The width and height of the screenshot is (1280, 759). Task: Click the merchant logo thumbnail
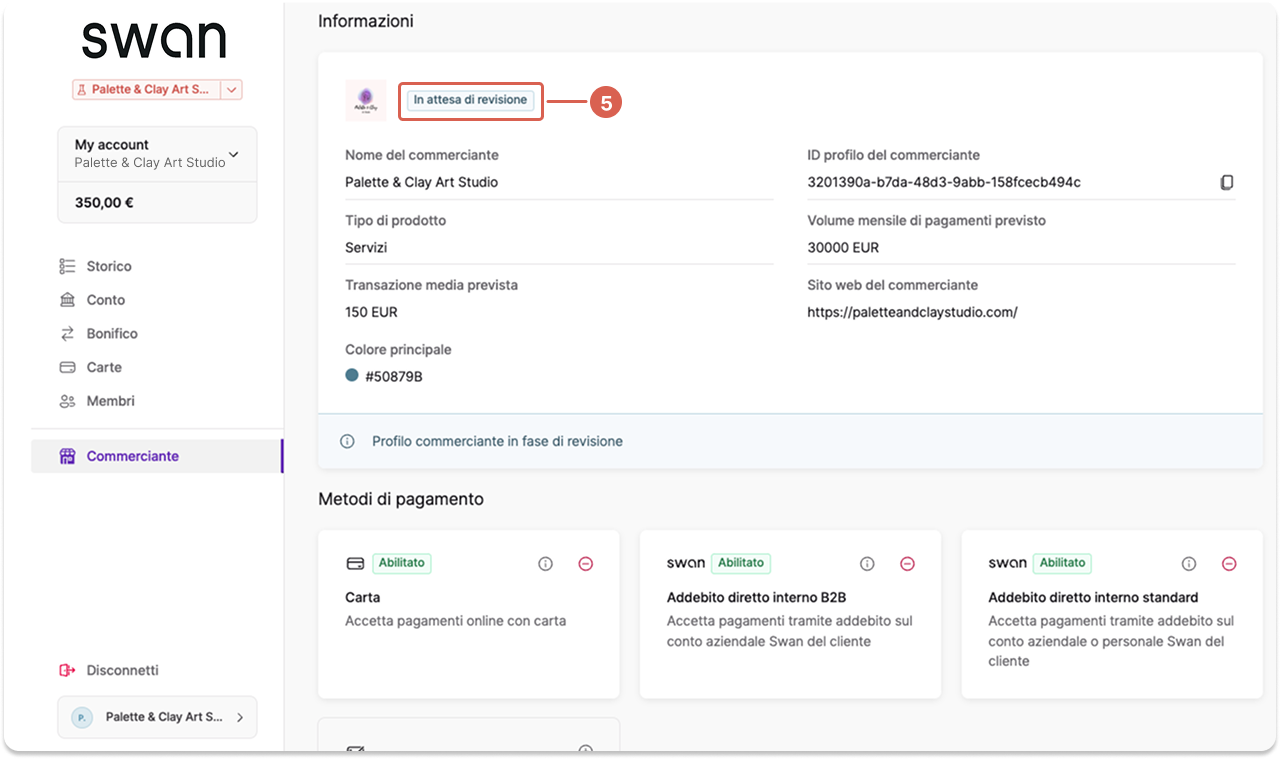pyautogui.click(x=366, y=100)
